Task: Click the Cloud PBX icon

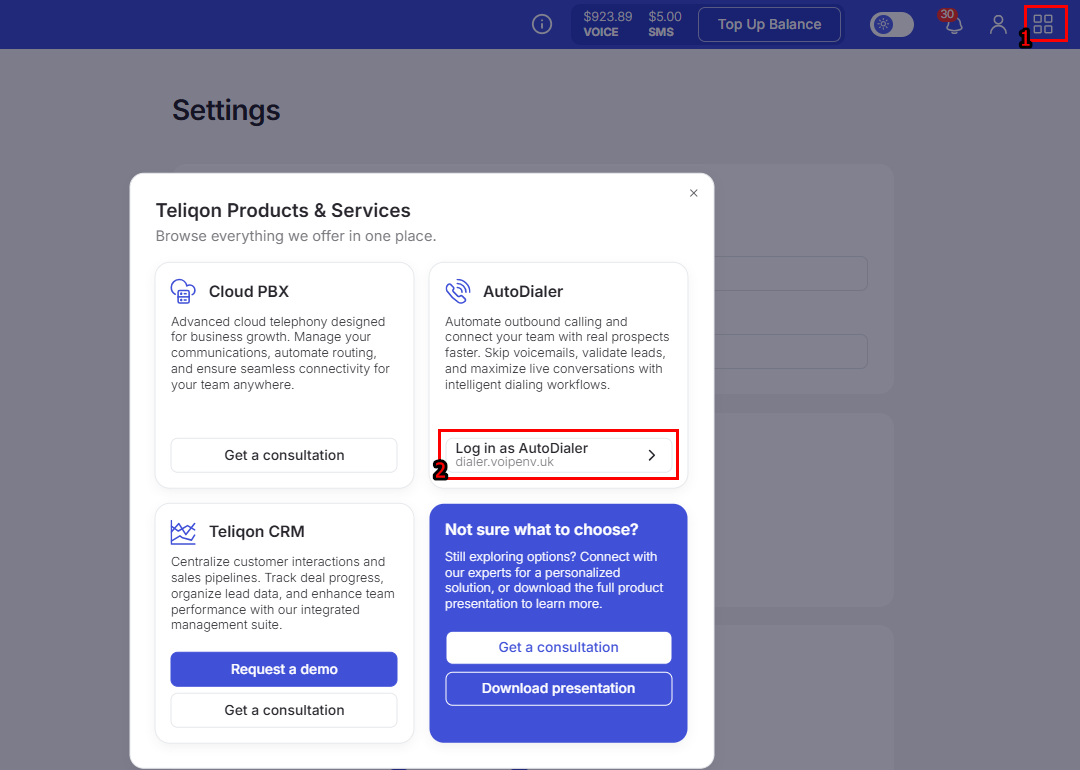Action: click(183, 291)
